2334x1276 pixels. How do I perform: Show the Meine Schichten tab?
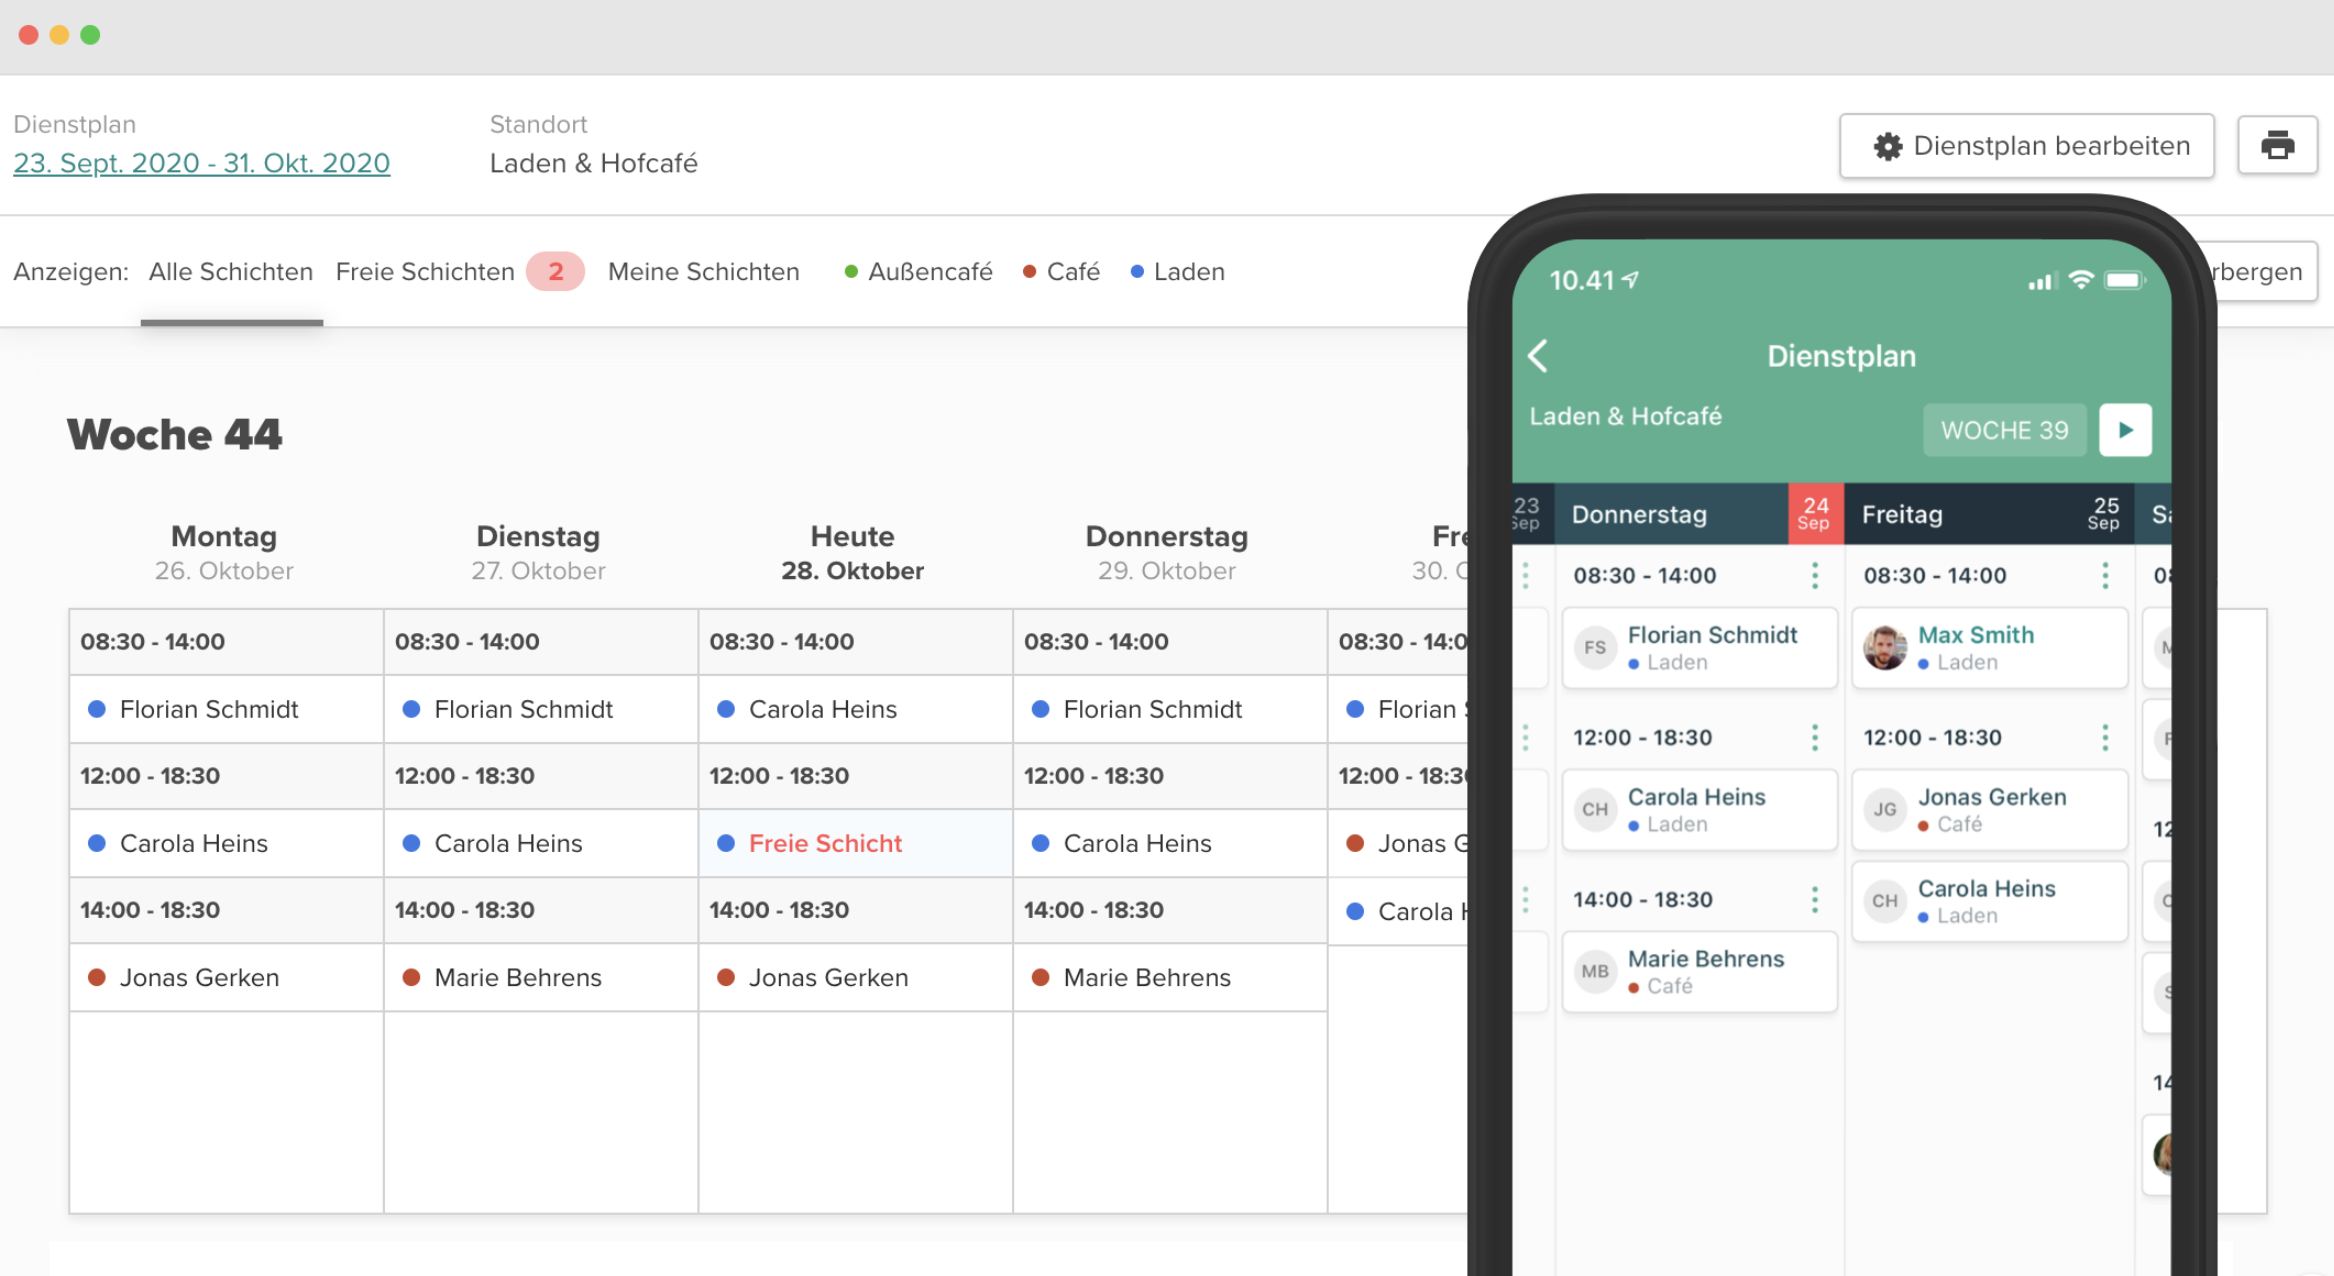point(703,272)
